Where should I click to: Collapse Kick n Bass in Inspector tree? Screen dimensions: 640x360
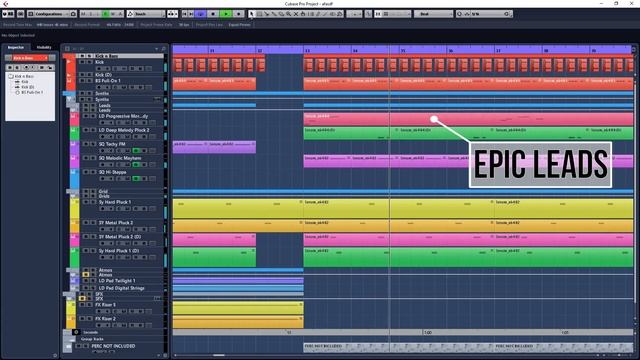pyautogui.click(x=11, y=76)
